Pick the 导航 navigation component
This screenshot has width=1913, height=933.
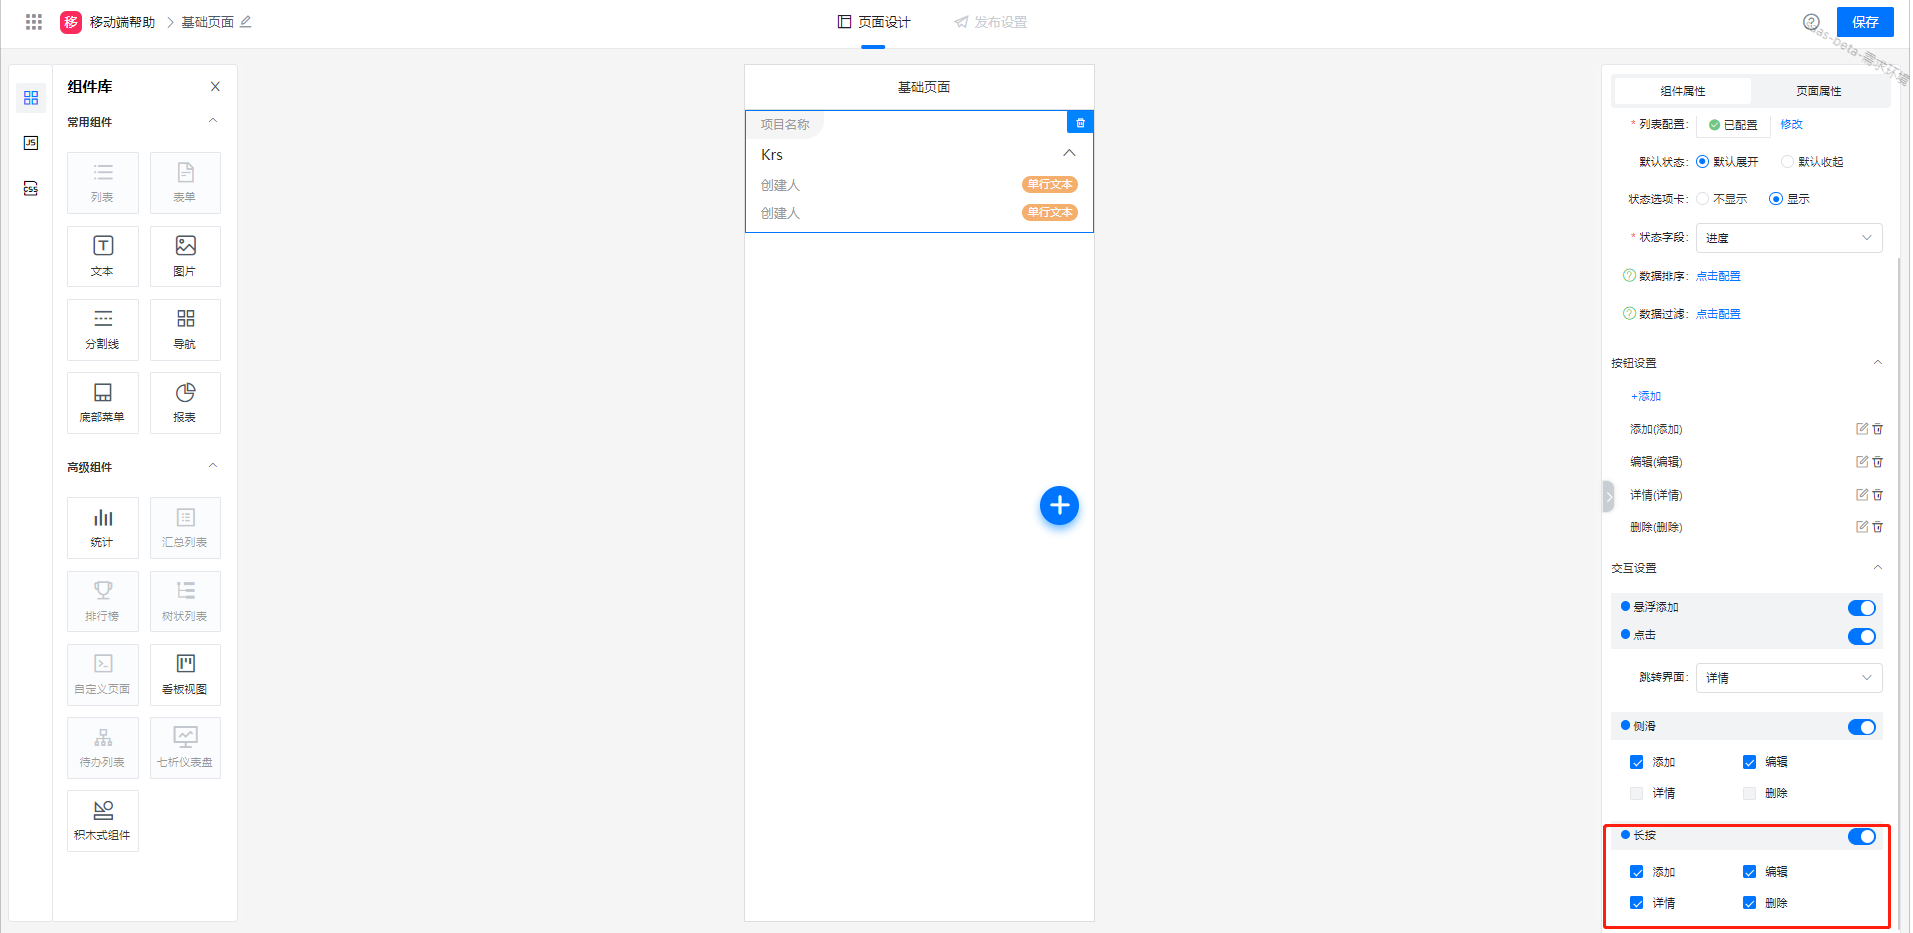coord(185,330)
